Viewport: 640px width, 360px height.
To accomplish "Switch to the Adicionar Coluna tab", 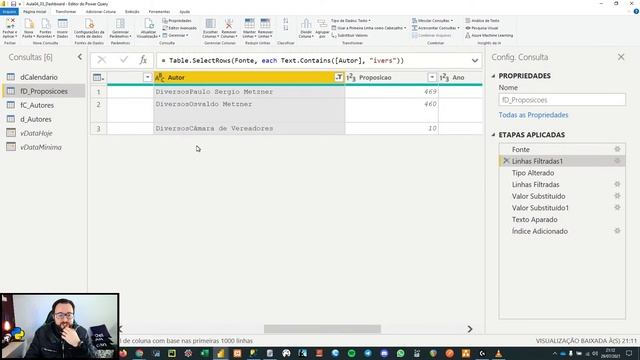I will pos(101,12).
